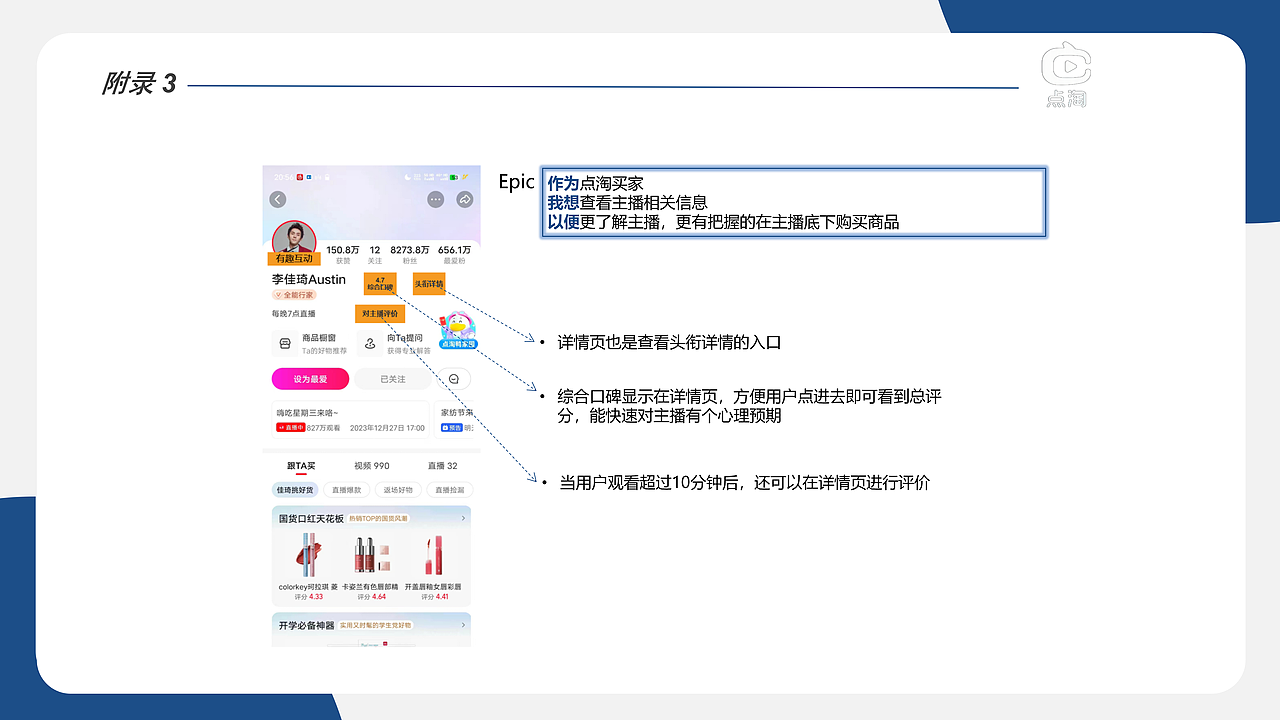The height and width of the screenshot is (720, 1280).
Task: Tap the 已关注 following button
Action: pyautogui.click(x=393, y=379)
